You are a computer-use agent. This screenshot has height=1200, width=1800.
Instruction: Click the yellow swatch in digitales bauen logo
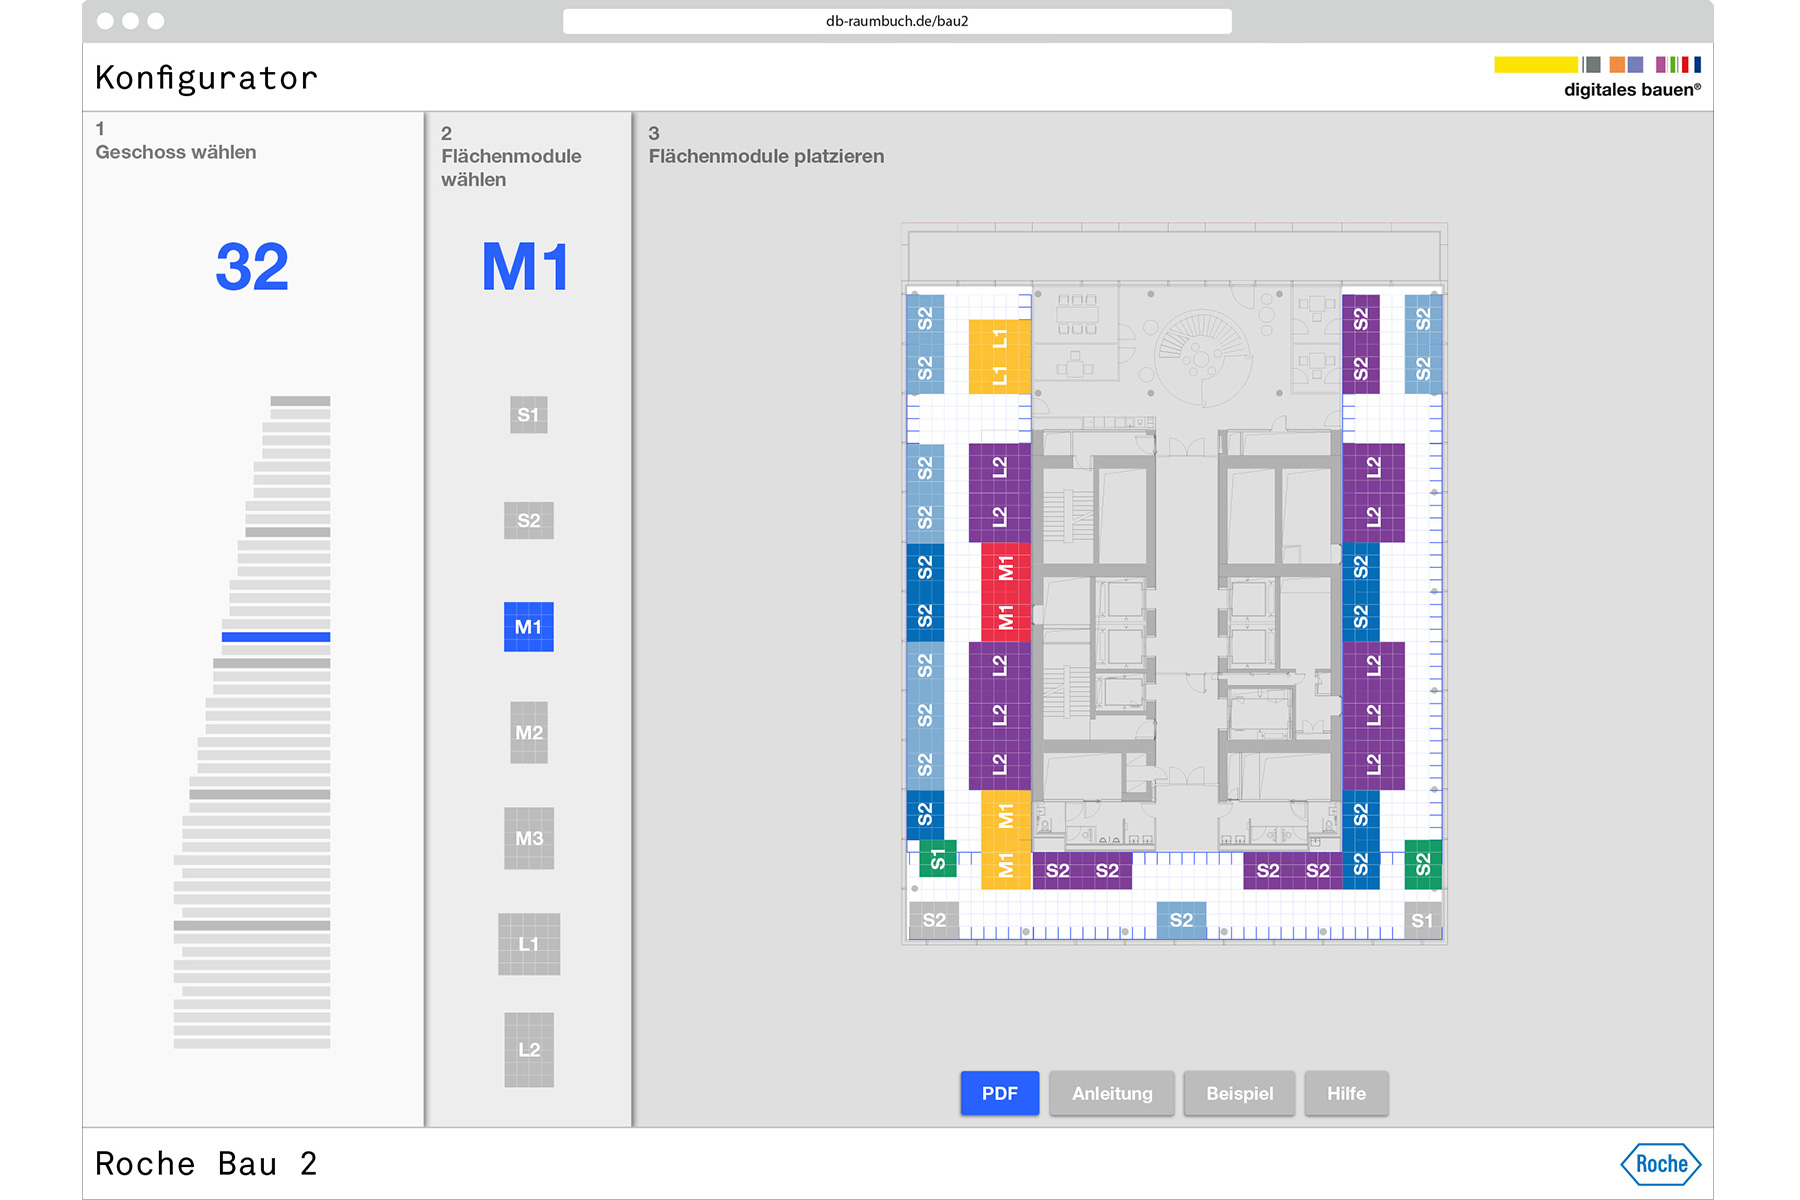pos(1535,65)
